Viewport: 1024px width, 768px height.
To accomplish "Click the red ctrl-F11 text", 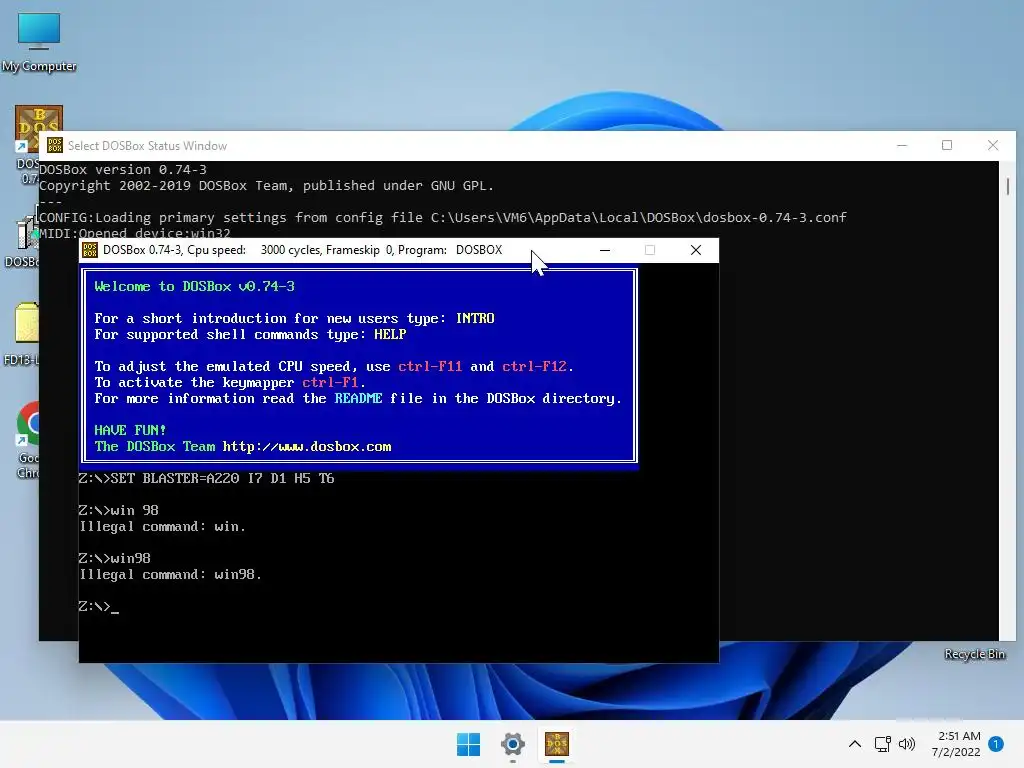I will [x=430, y=366].
